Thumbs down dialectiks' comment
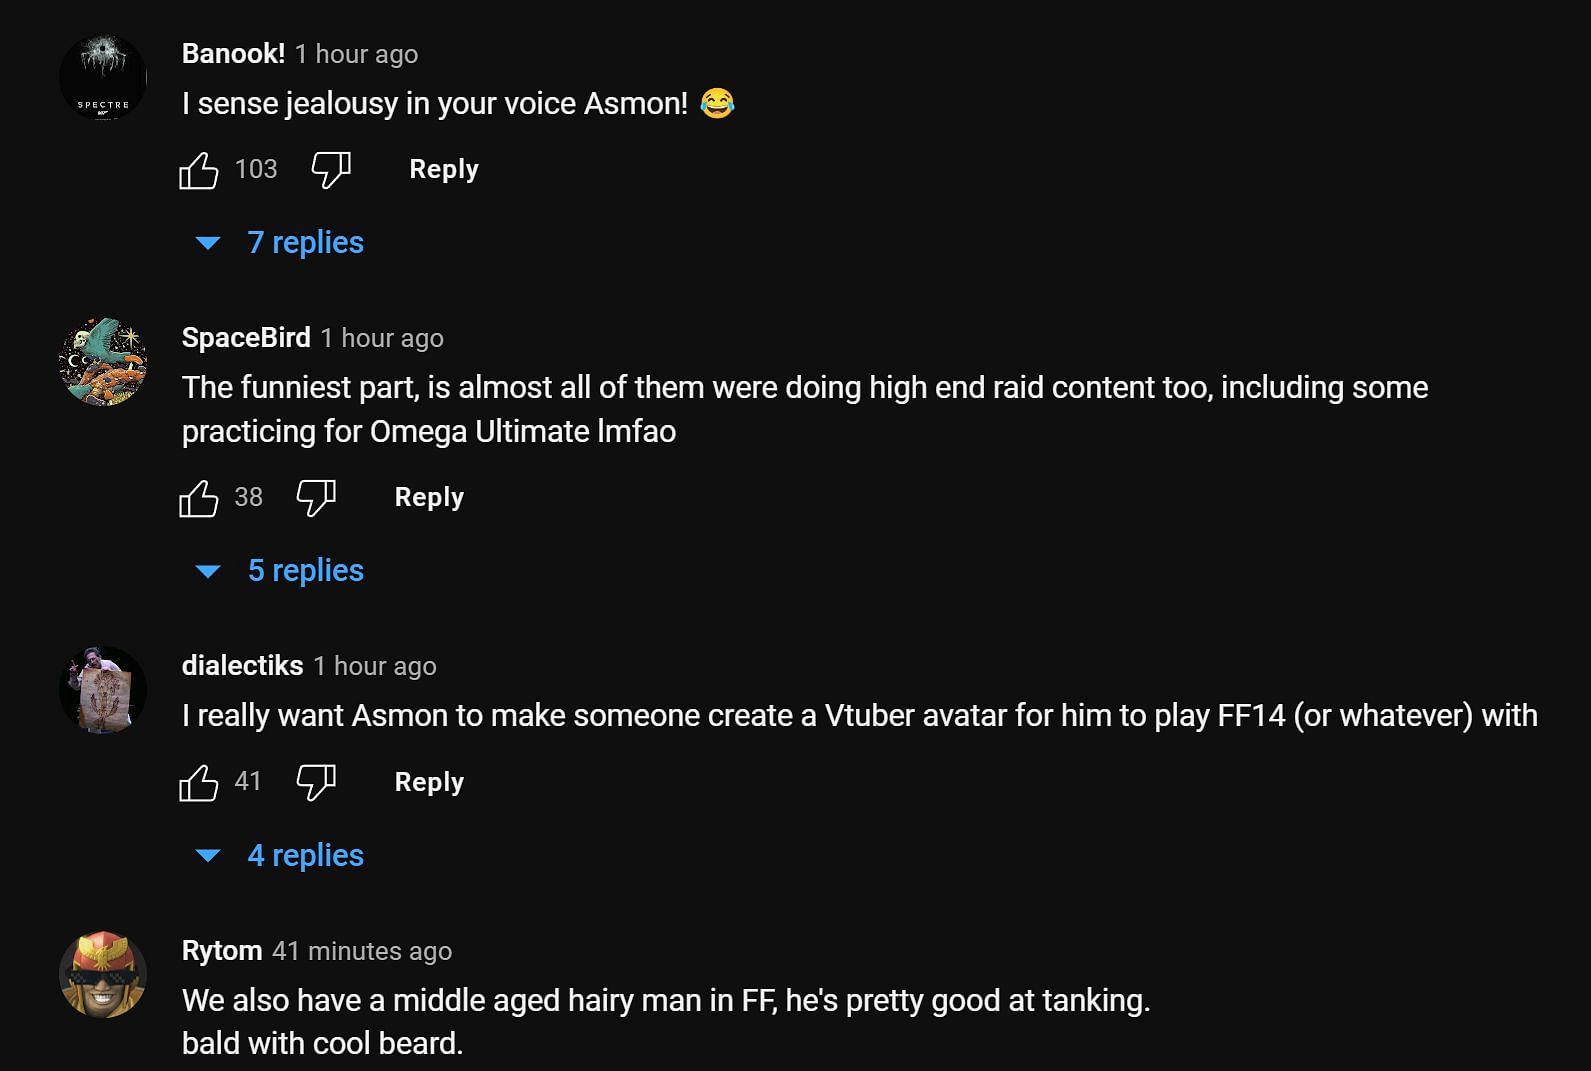1591x1071 pixels. click(x=316, y=782)
